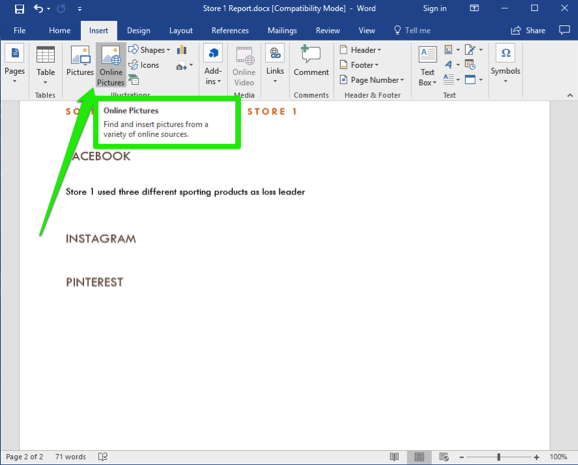Screen dimensions: 578x465
Task: Open the Mailings tab
Action: 282,31
